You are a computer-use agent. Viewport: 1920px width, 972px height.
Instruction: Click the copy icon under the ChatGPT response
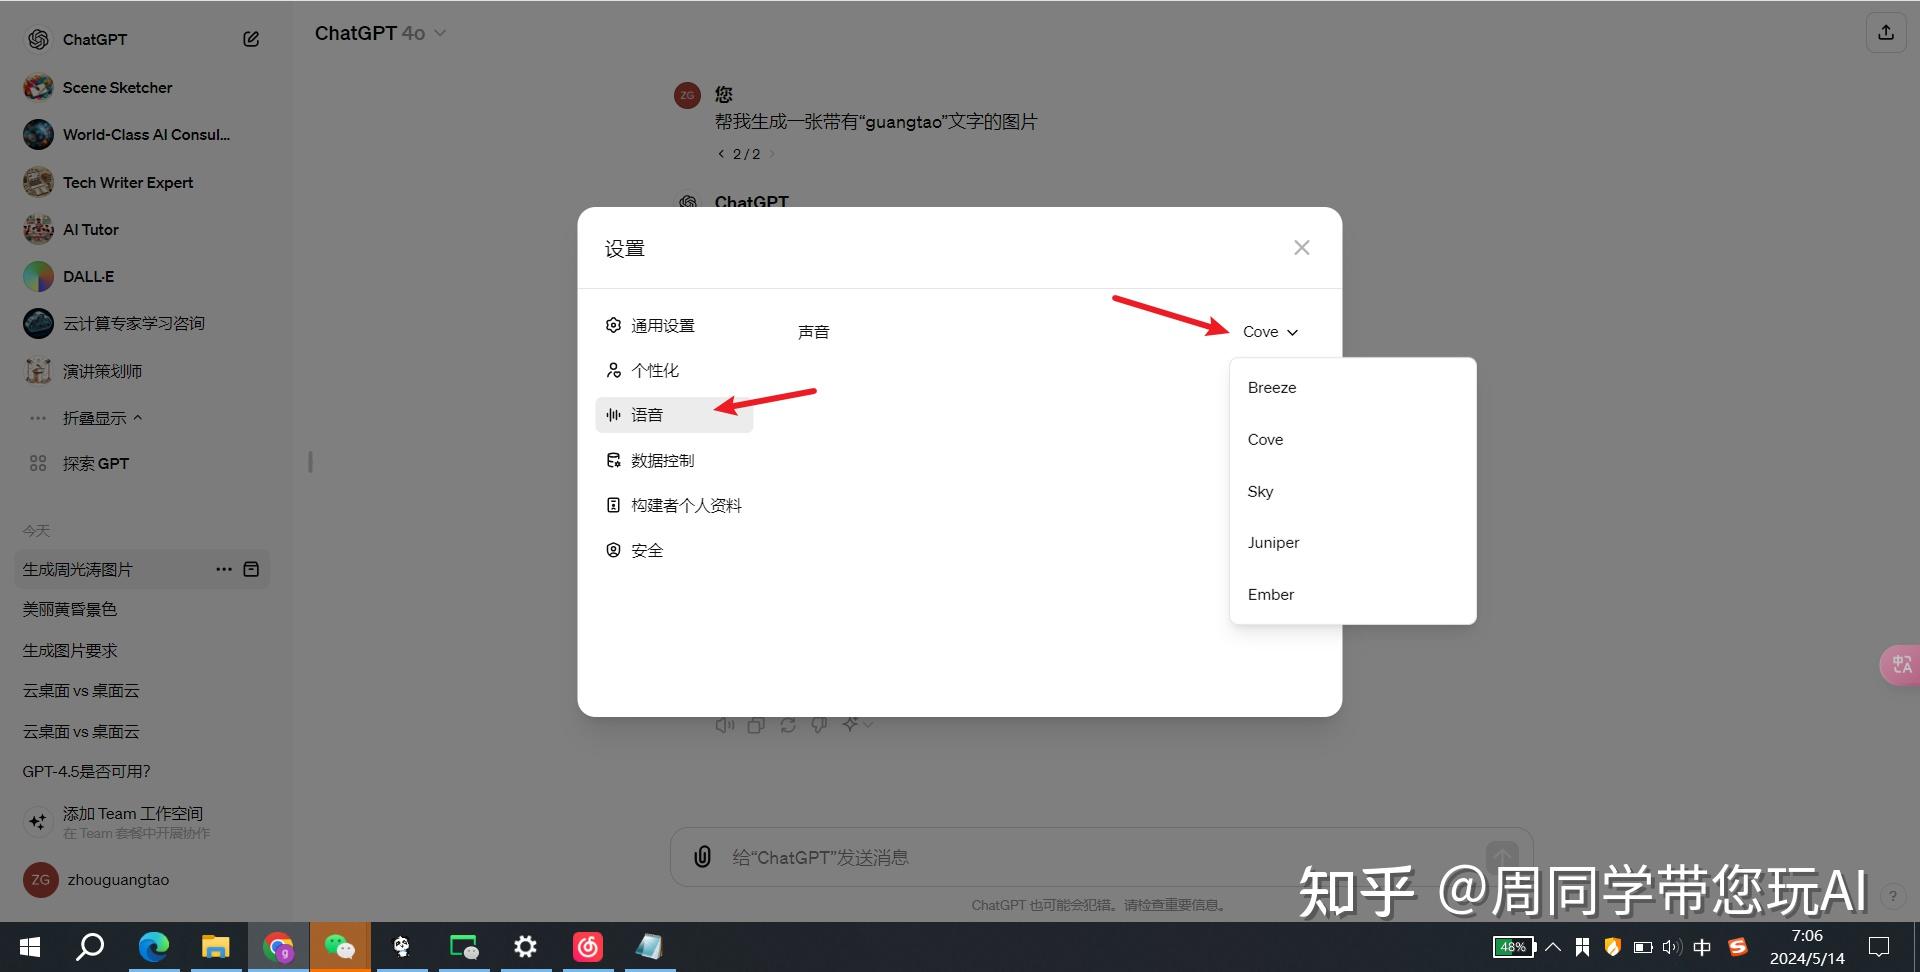click(x=756, y=724)
